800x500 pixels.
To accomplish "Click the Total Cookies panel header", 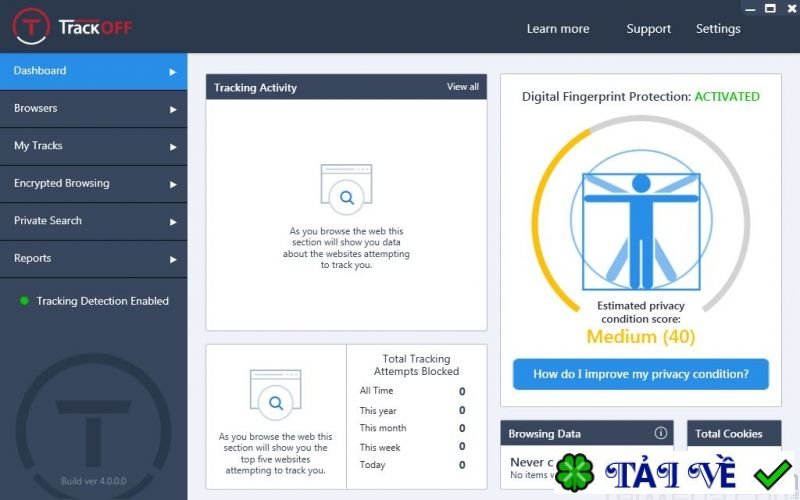I will pyautogui.click(x=734, y=433).
